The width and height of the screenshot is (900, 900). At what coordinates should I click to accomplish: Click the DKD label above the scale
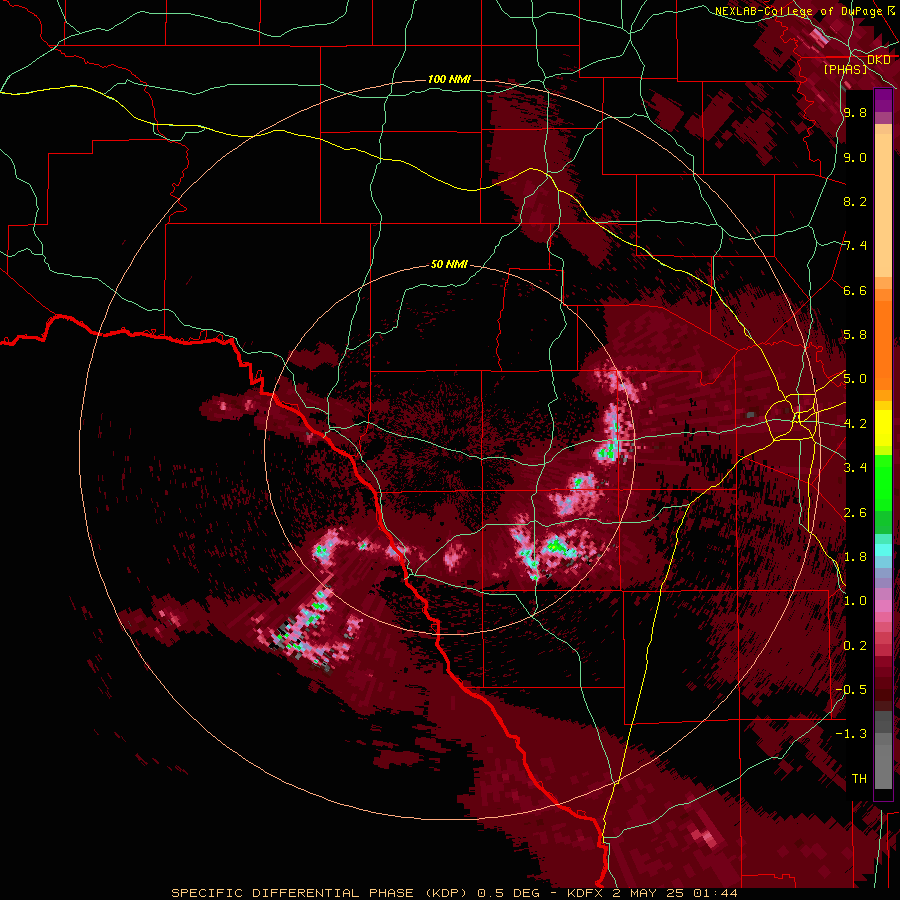[x=879, y=60]
